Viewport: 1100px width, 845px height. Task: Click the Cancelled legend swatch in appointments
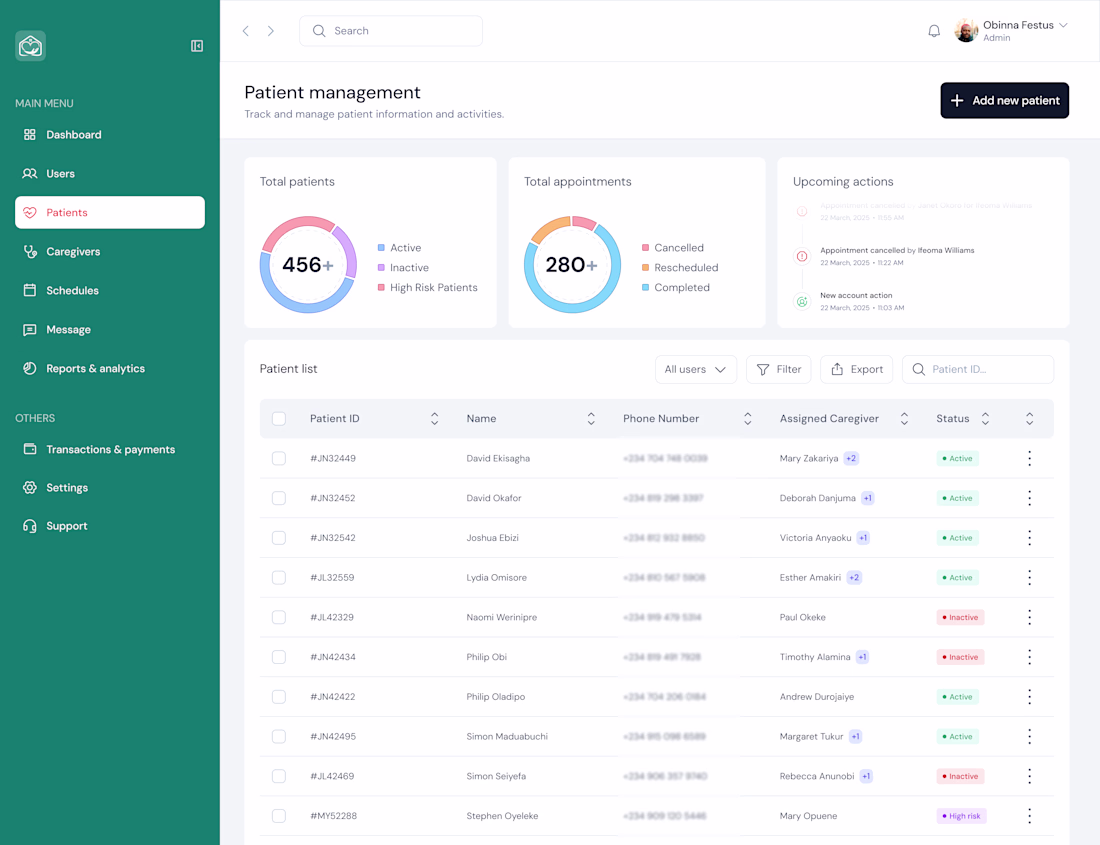pos(645,248)
